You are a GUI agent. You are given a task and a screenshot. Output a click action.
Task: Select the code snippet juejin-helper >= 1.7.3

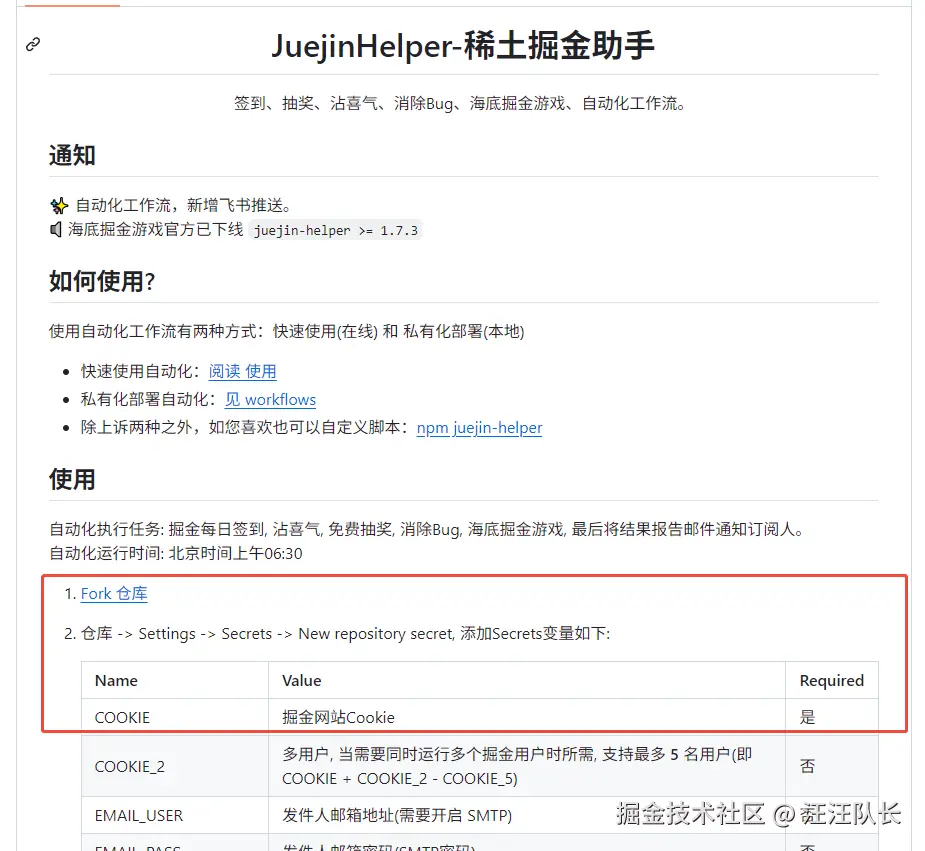[x=337, y=229]
